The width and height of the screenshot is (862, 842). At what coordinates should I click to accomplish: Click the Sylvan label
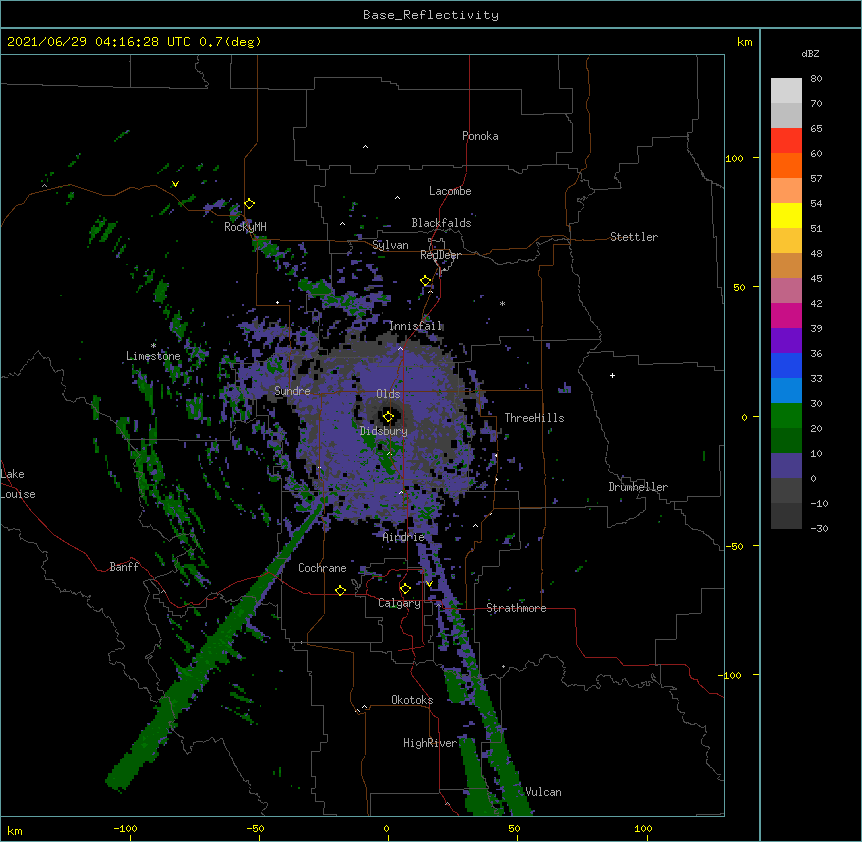pos(390,245)
